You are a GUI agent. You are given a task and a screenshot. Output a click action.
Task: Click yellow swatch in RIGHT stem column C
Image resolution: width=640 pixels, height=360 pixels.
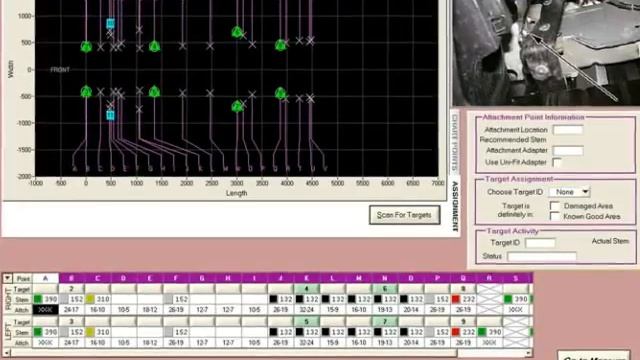pyautogui.click(x=90, y=299)
